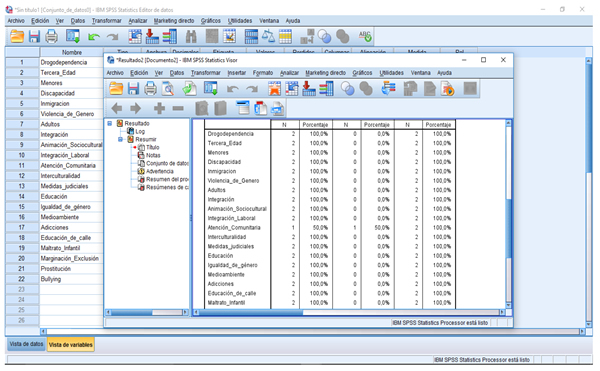Insert title icon in Visor outline toolbar
Viewport: 600px width, 371px height.
coord(261,108)
